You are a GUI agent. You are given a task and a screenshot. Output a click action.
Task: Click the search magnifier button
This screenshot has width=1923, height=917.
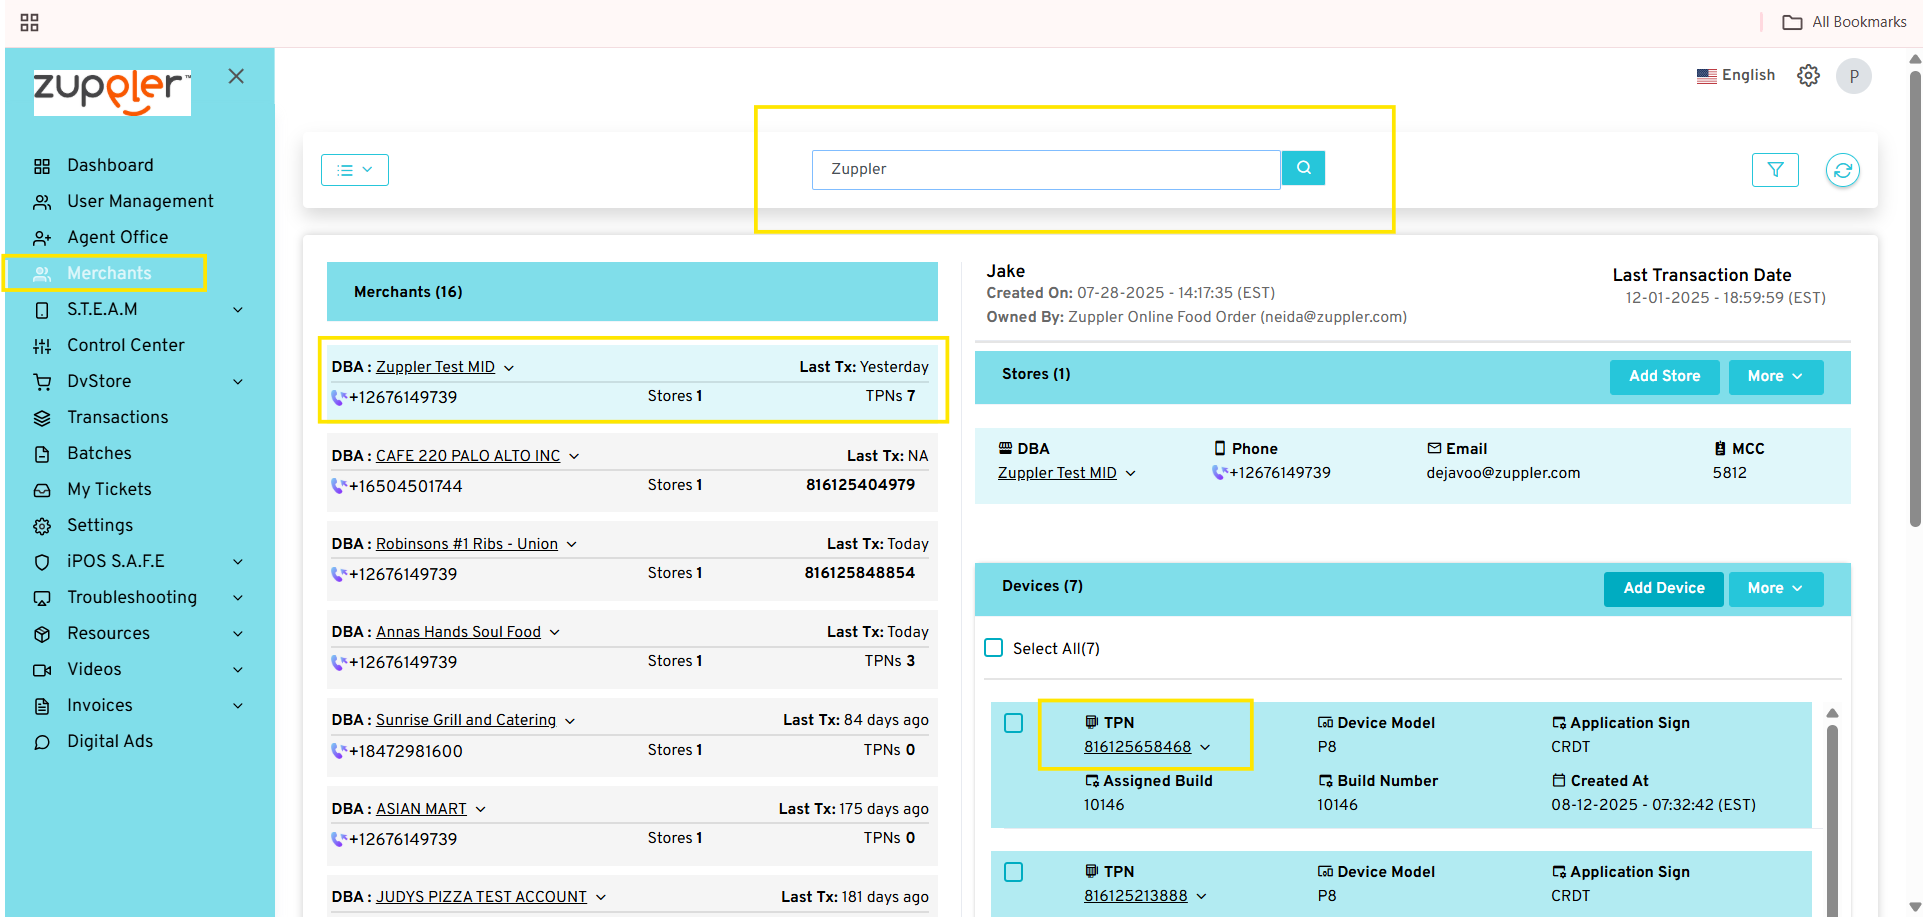pos(1303,168)
